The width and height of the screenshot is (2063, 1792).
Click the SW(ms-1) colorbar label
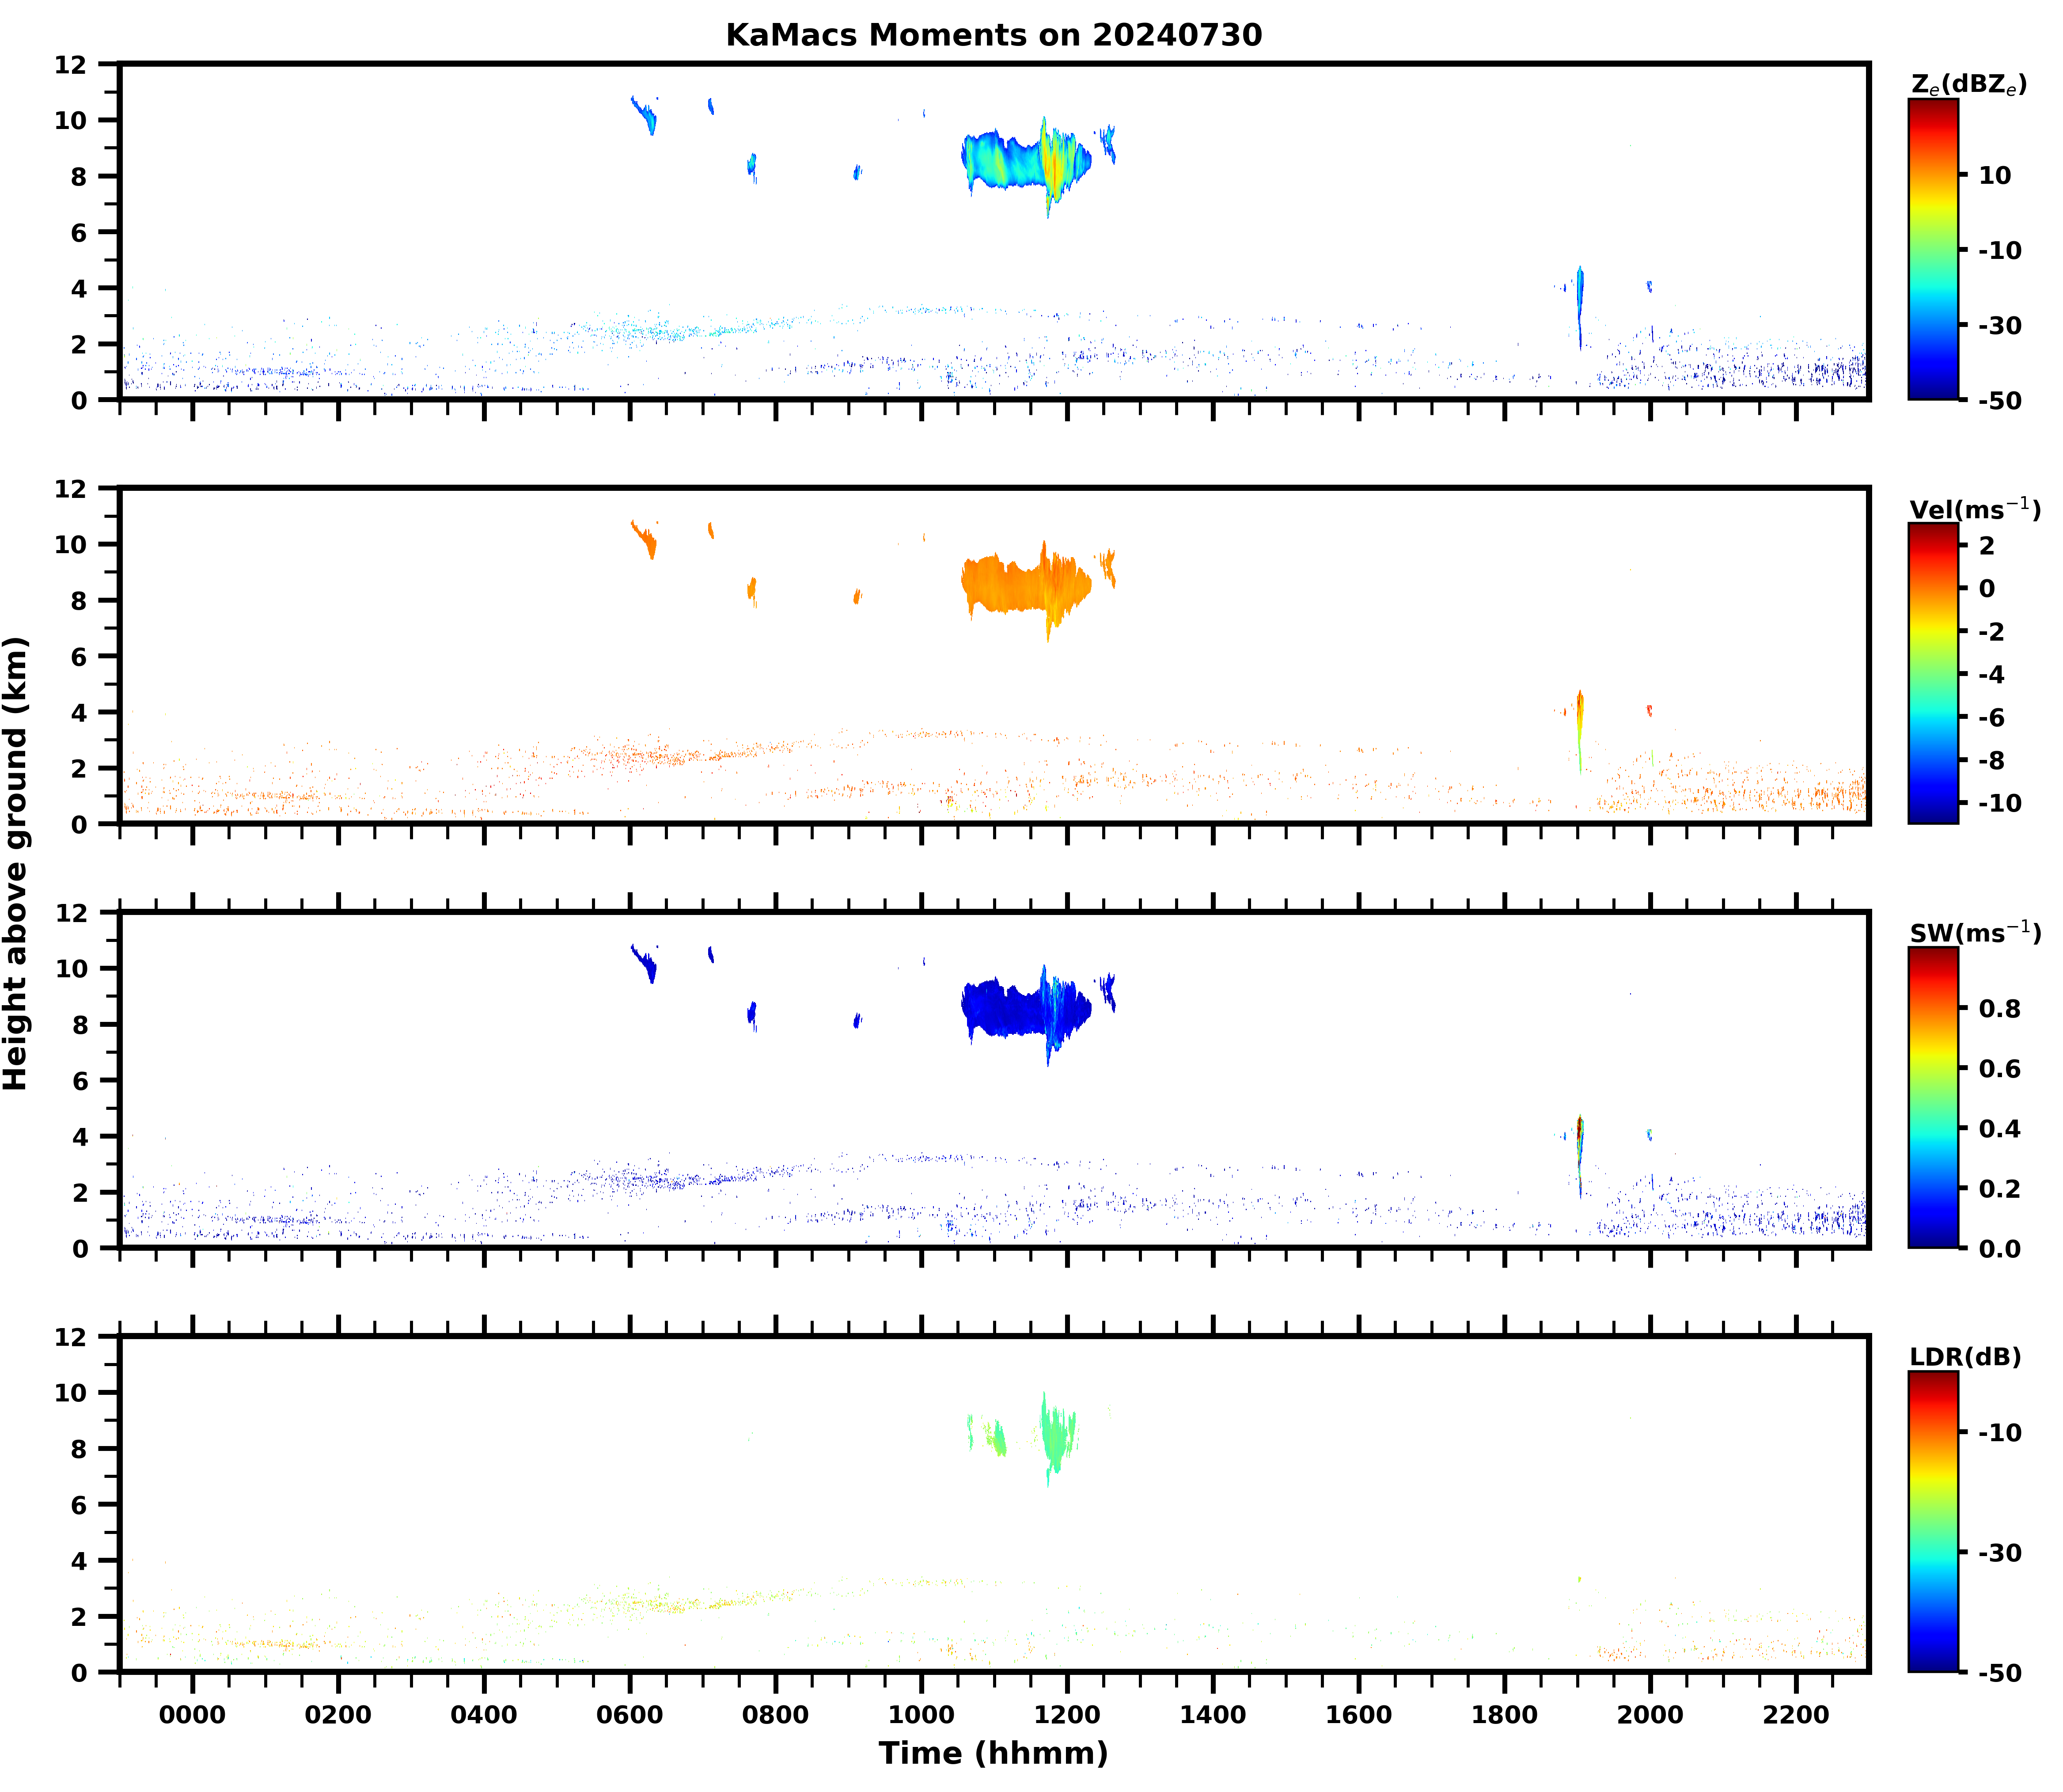pos(1974,933)
